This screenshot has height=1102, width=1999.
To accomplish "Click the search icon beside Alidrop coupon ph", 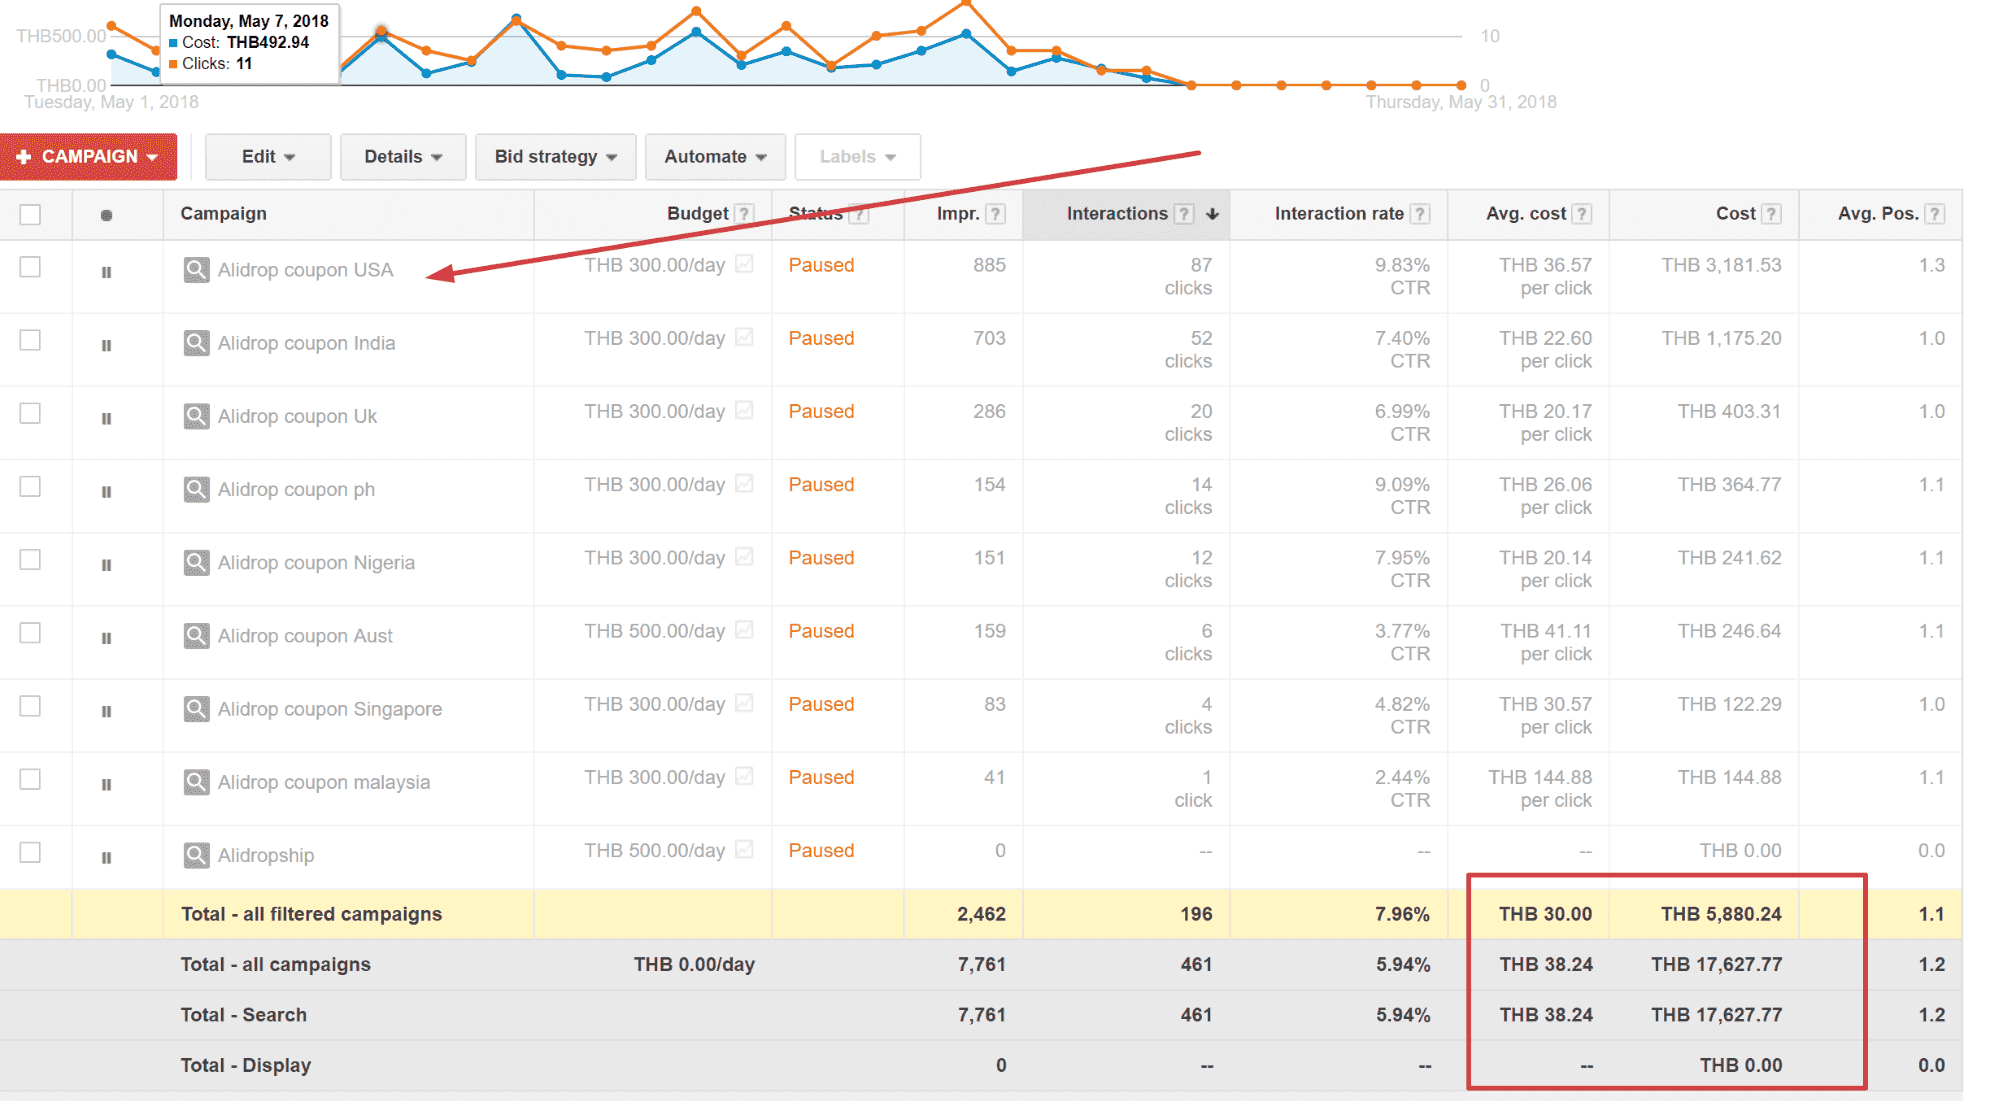I will tap(196, 489).
